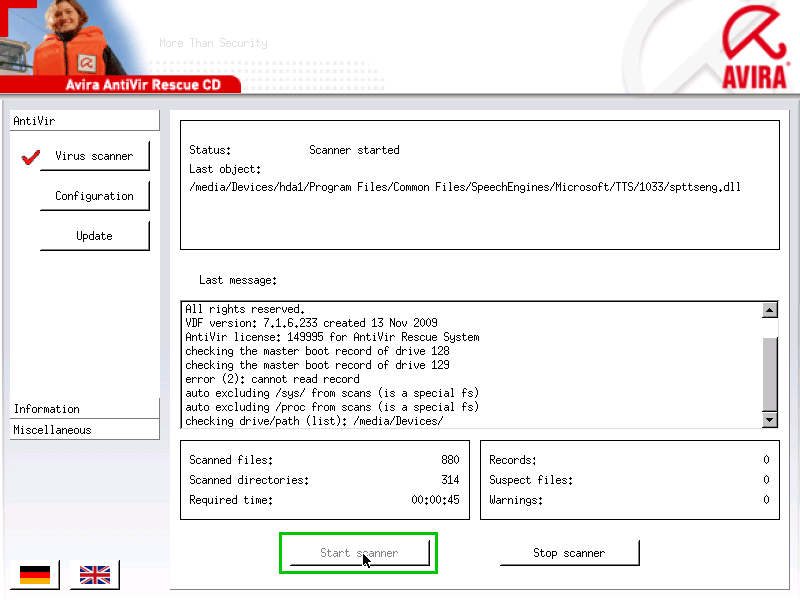Click the message log scrollbar thumb
This screenshot has width=800, height=600.
(x=769, y=373)
